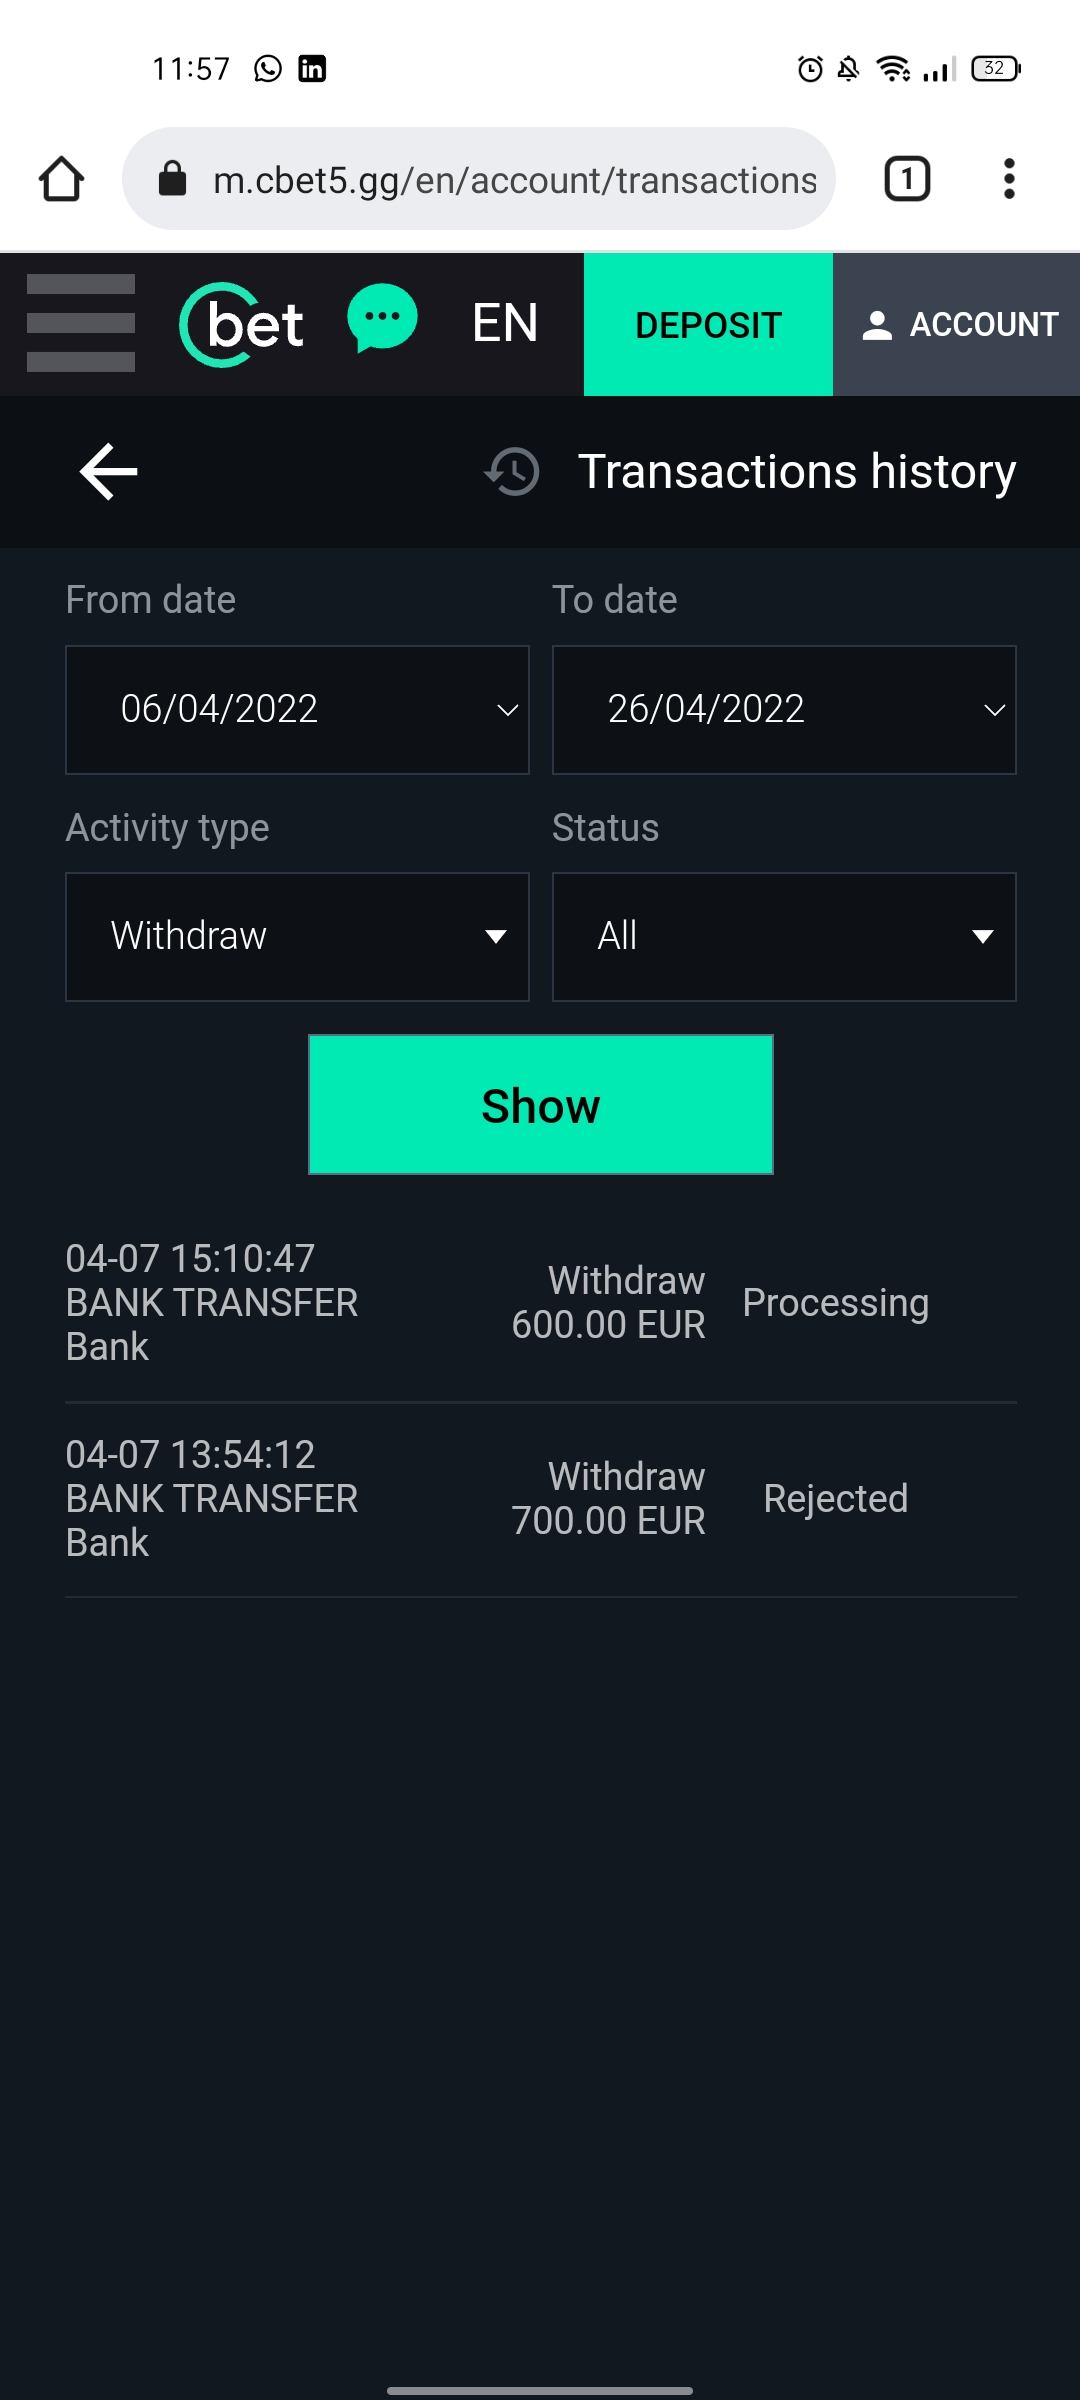Switch language using EN selector

tap(505, 323)
